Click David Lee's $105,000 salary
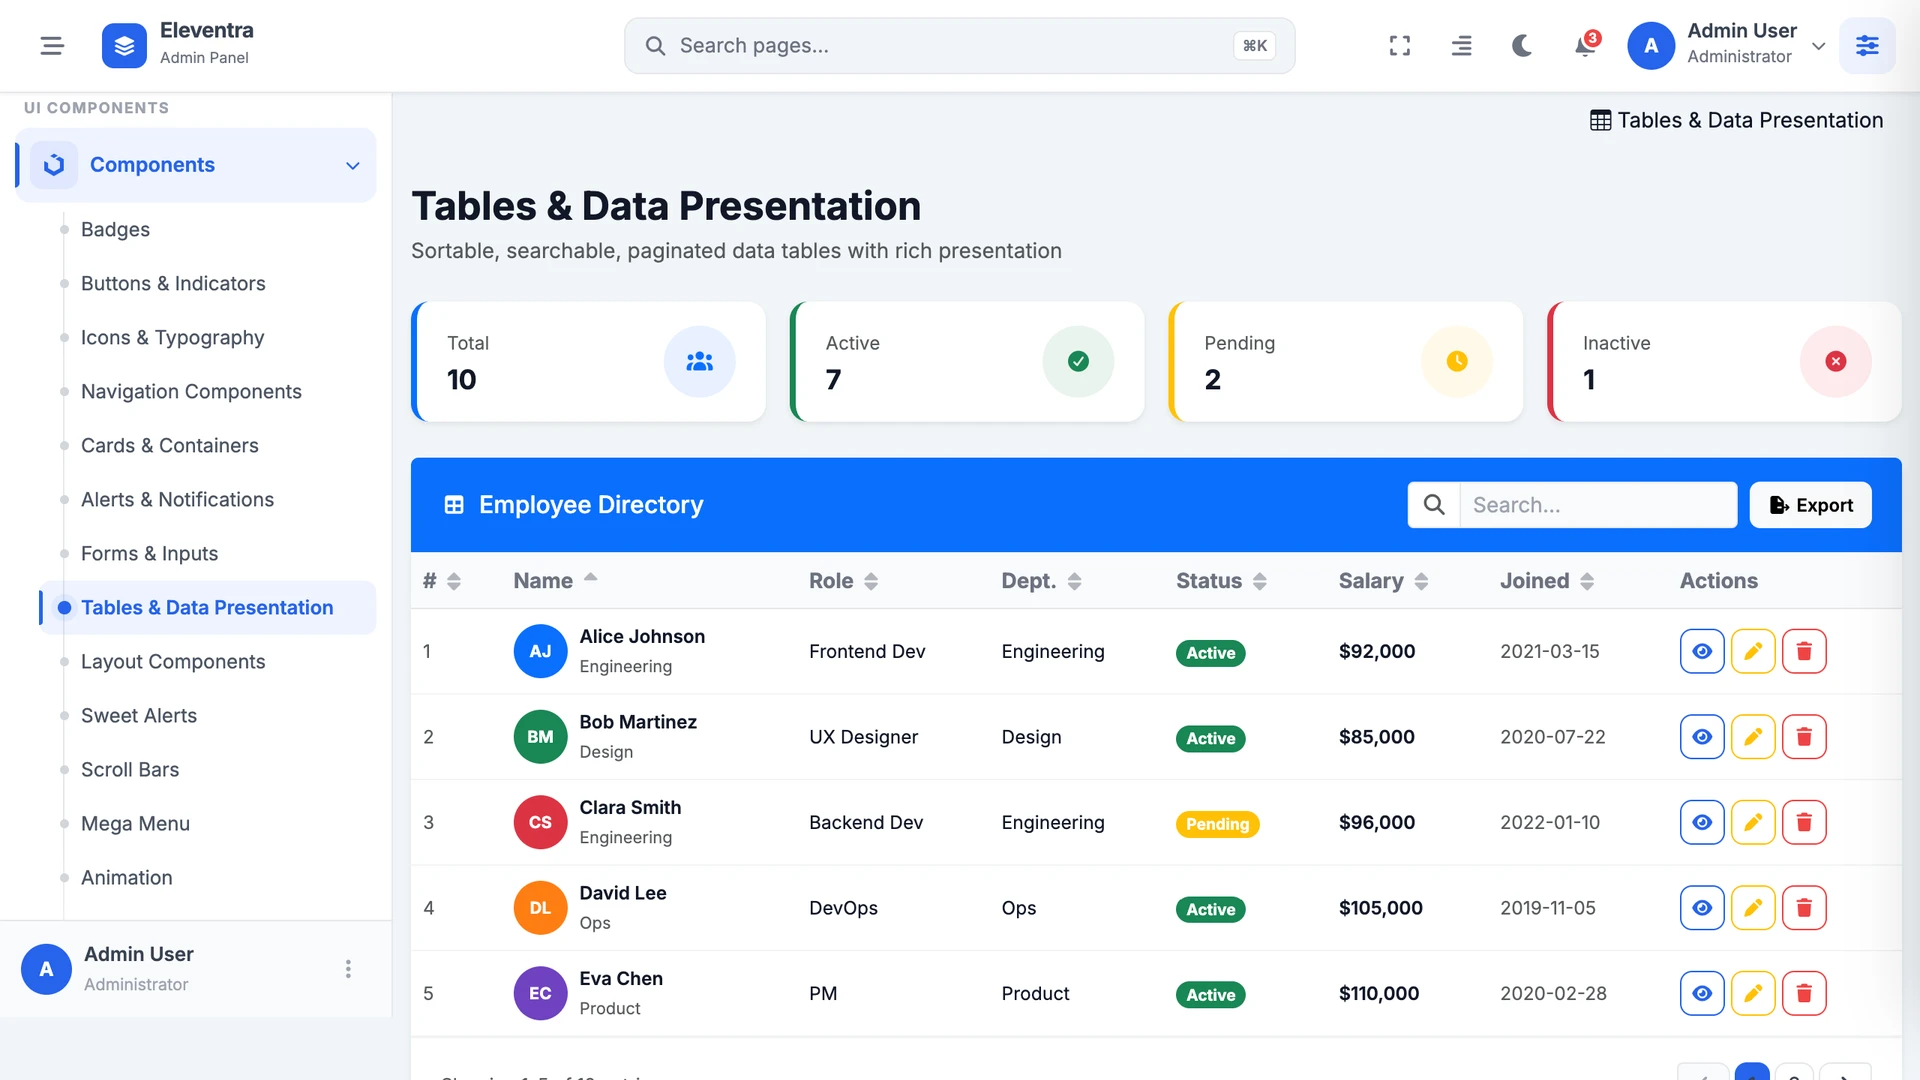 [1381, 908]
